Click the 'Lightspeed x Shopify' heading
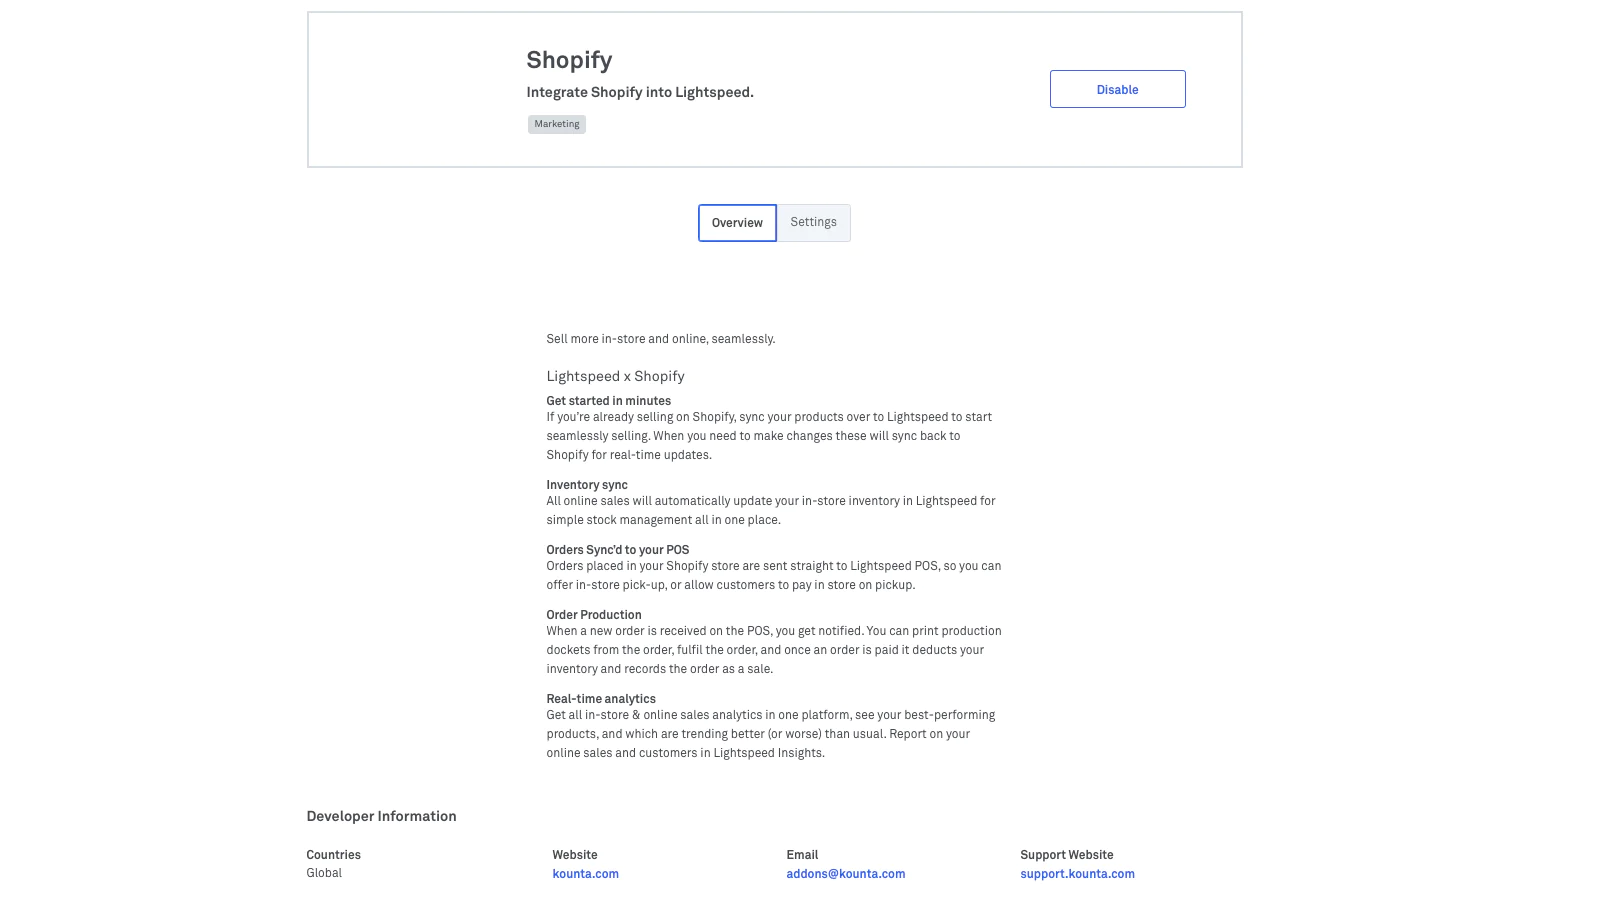The height and width of the screenshot is (900, 1600). coord(615,377)
